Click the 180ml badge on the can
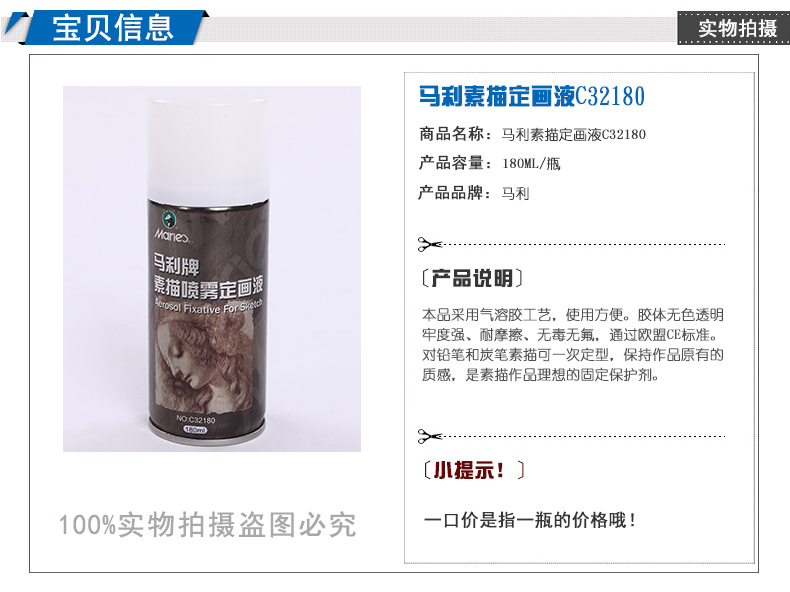Screen dimensions: 790x592 click(195, 430)
